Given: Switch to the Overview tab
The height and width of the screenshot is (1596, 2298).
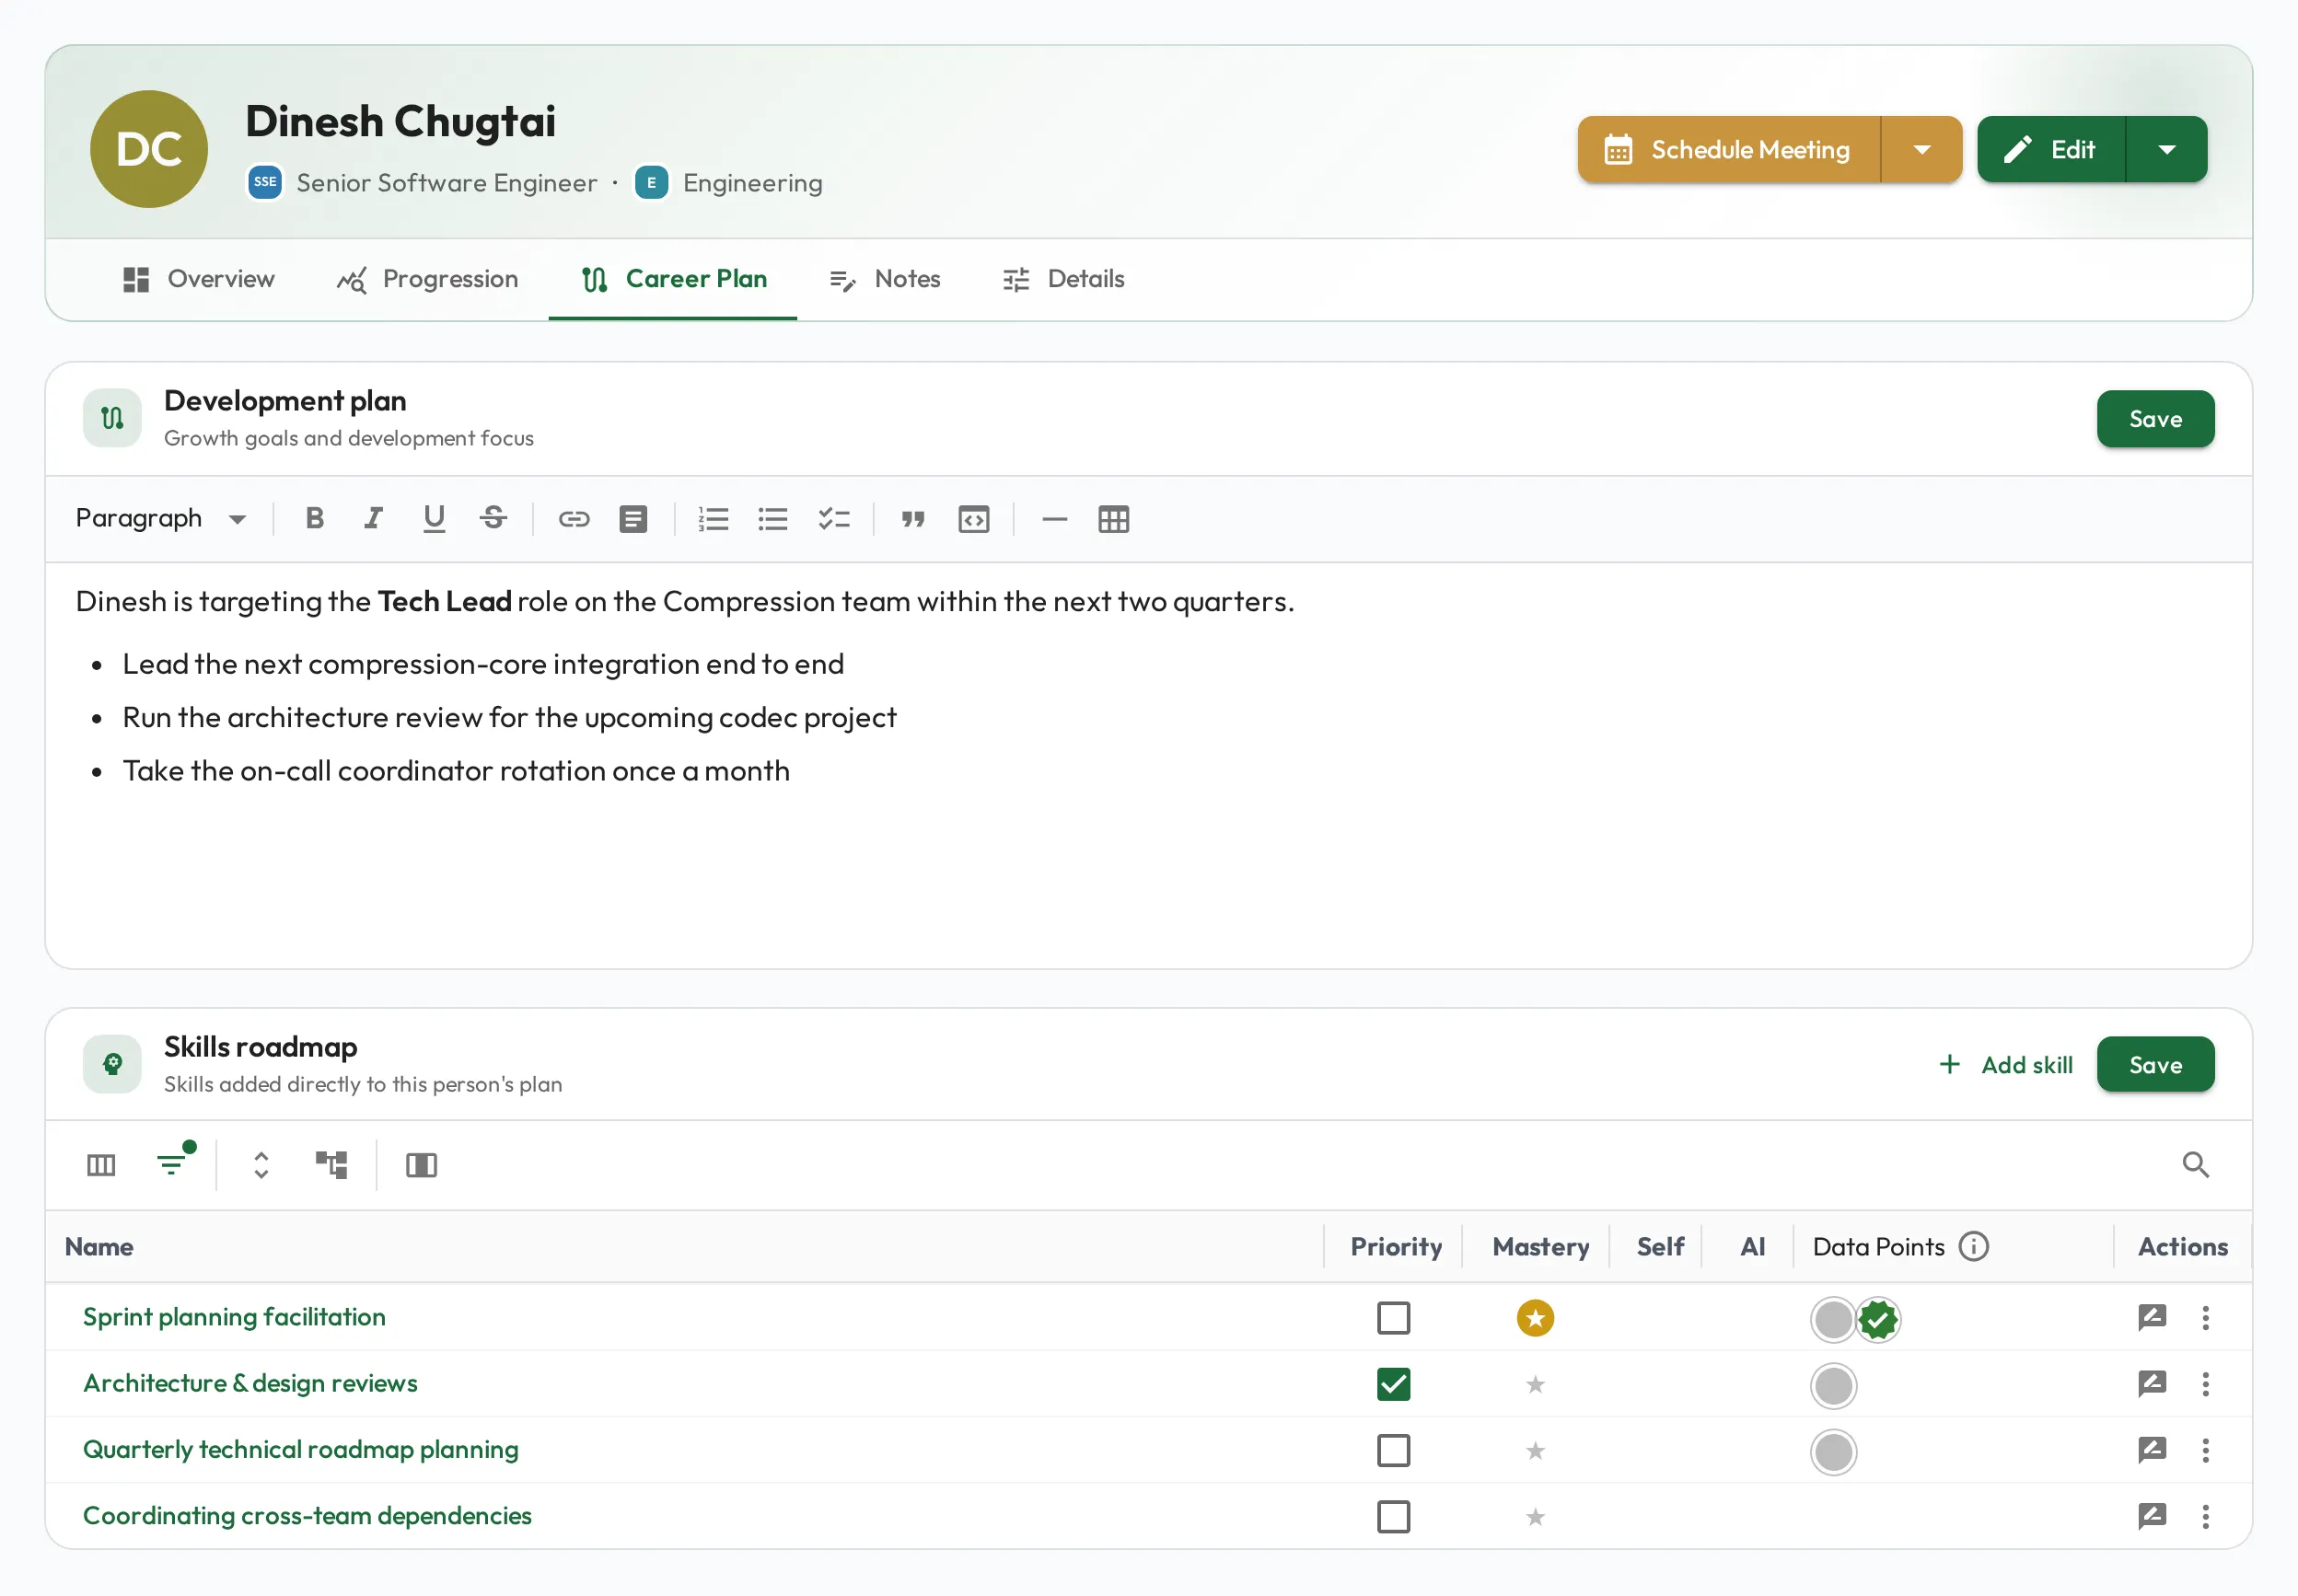Looking at the screenshot, I should [x=198, y=279].
